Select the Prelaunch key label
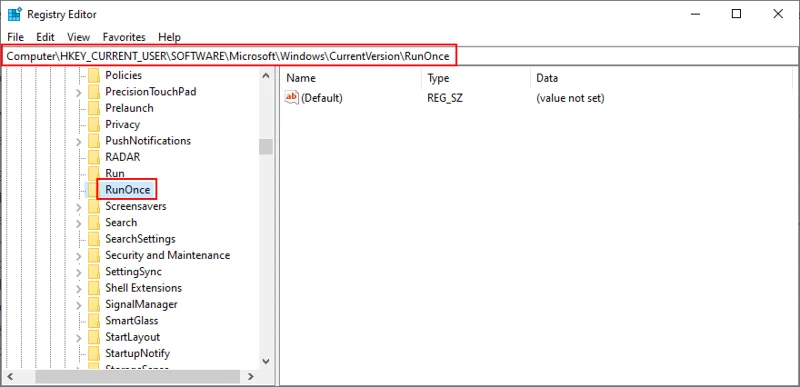800x387 pixels. (x=129, y=108)
